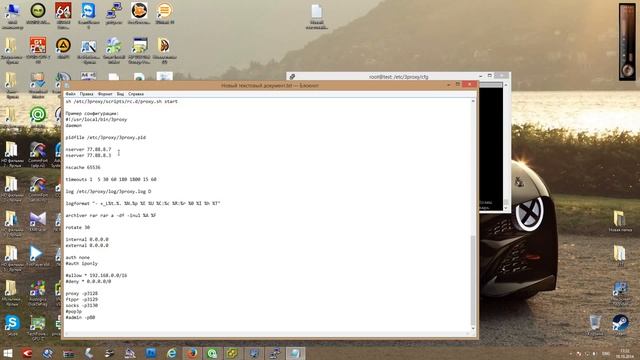Close the Notepad window
Image resolution: width=640 pixels, height=360 pixels.
pos(469,84)
